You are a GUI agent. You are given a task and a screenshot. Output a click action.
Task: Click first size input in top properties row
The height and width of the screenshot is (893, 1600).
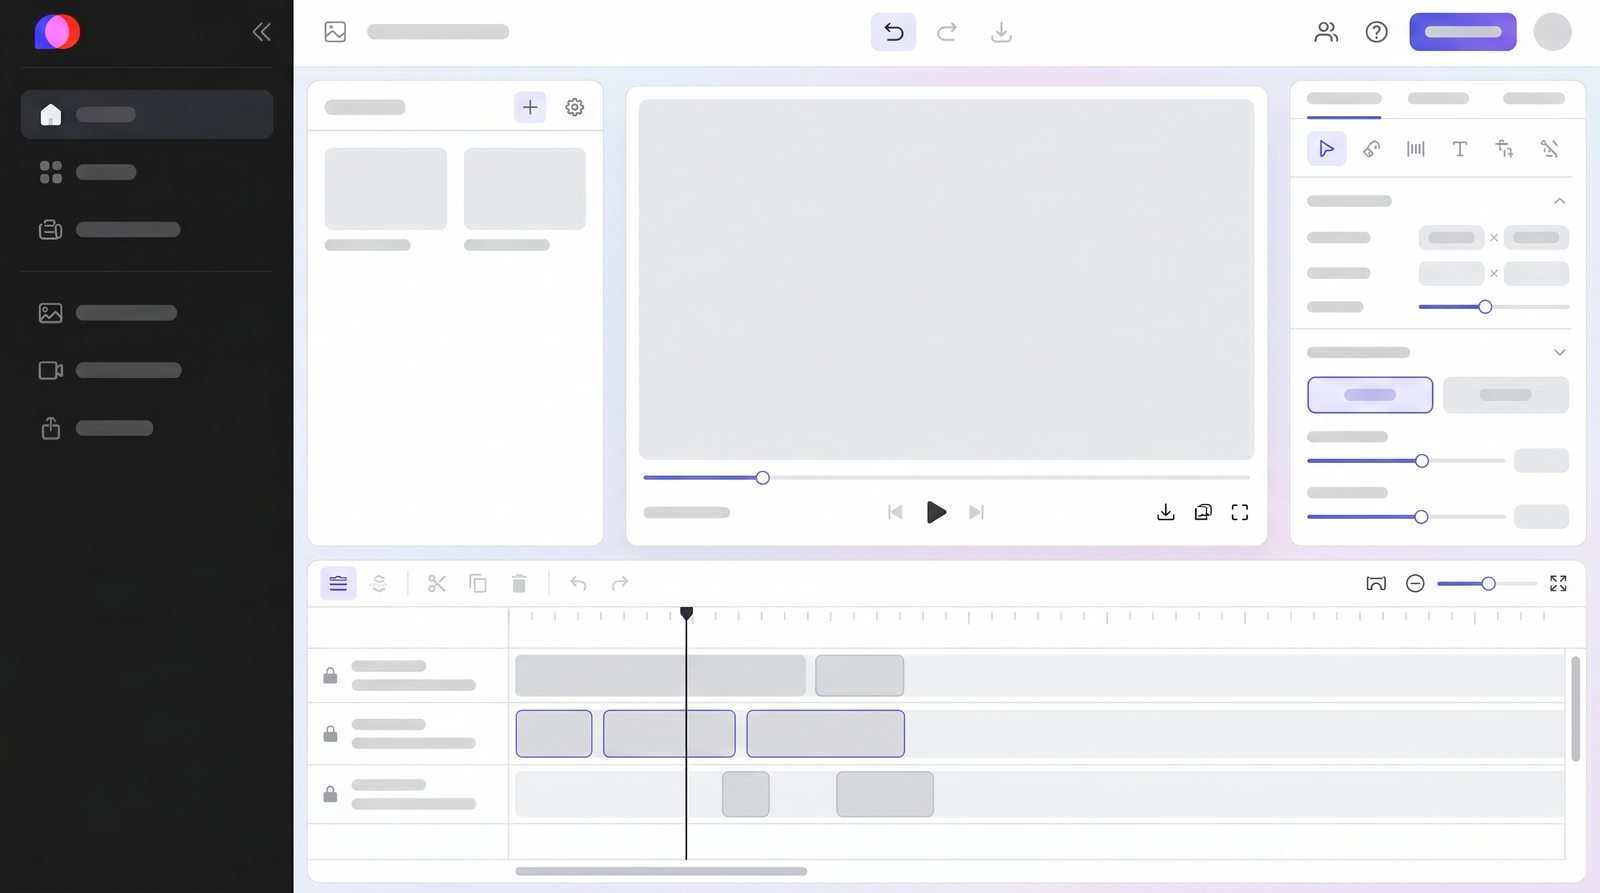1451,238
